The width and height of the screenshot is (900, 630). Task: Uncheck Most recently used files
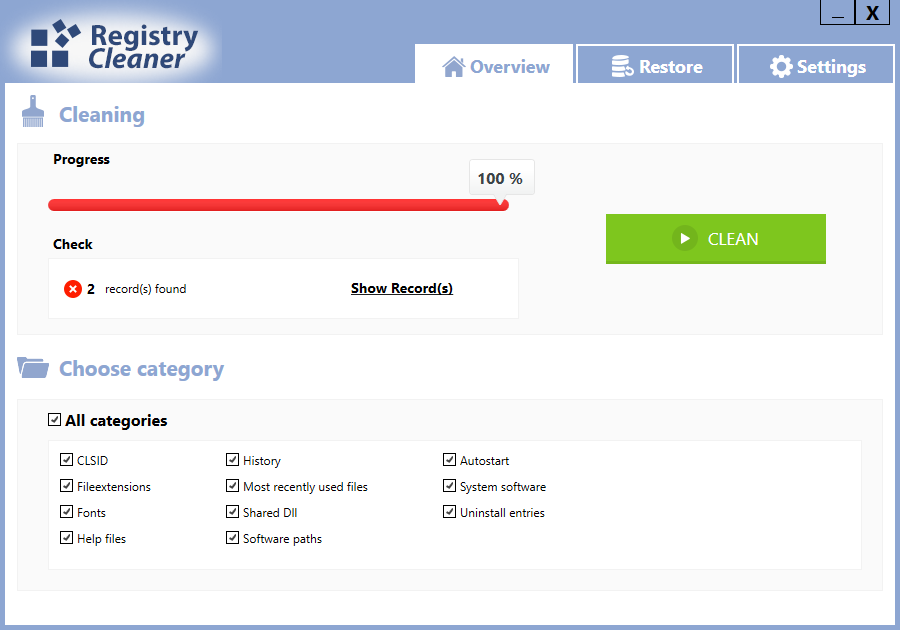click(232, 485)
